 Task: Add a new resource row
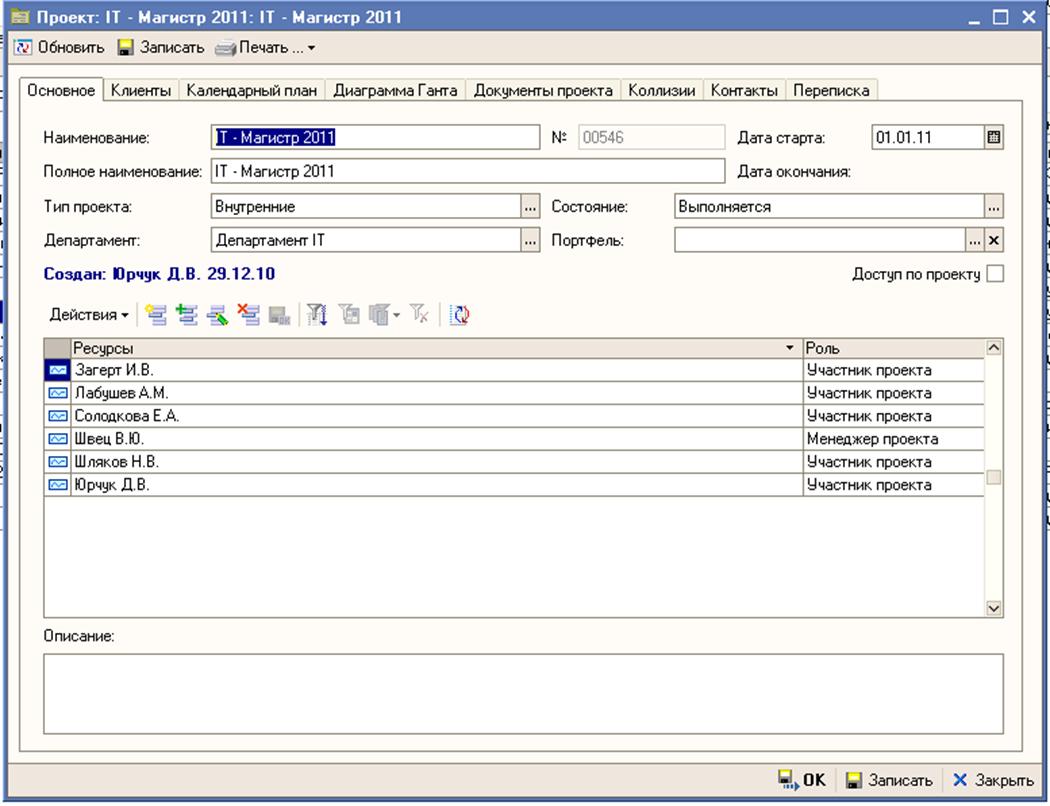[156, 314]
